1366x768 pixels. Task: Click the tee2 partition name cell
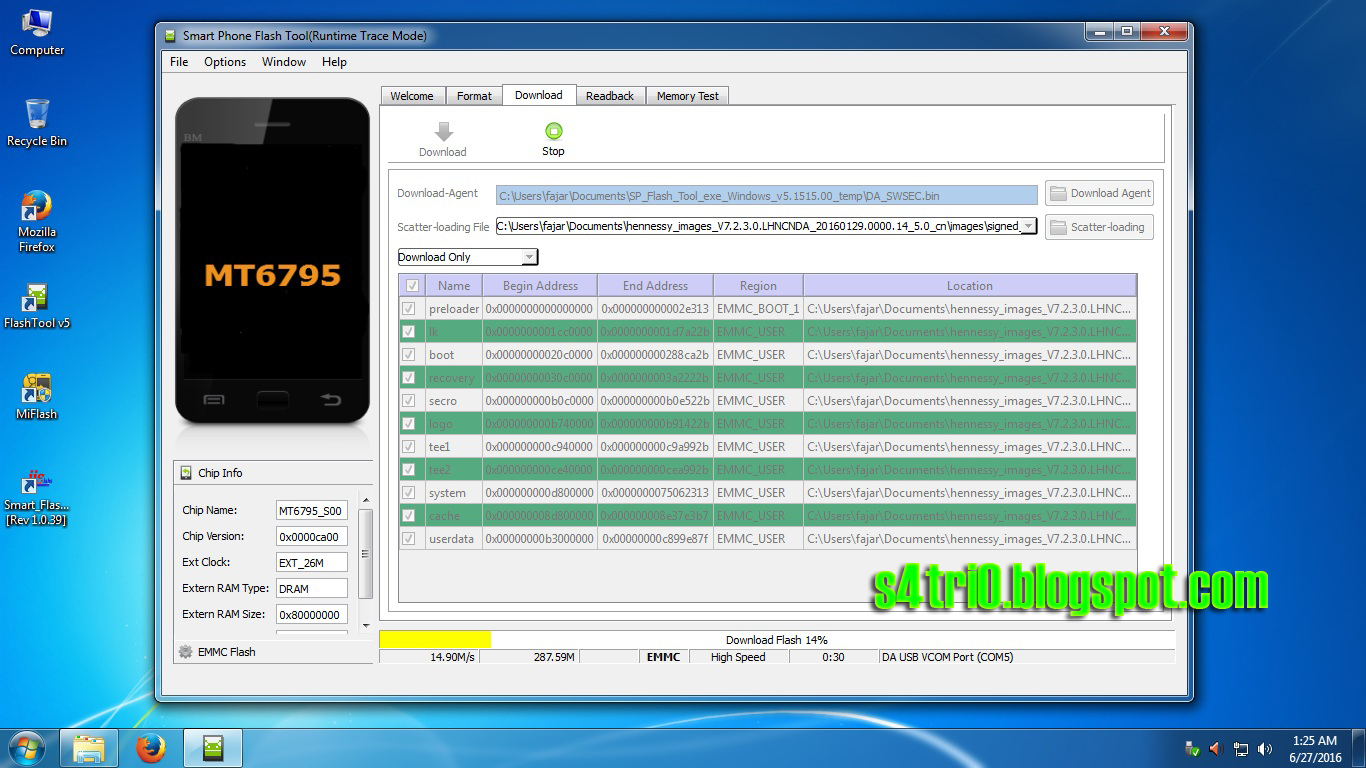click(x=454, y=470)
